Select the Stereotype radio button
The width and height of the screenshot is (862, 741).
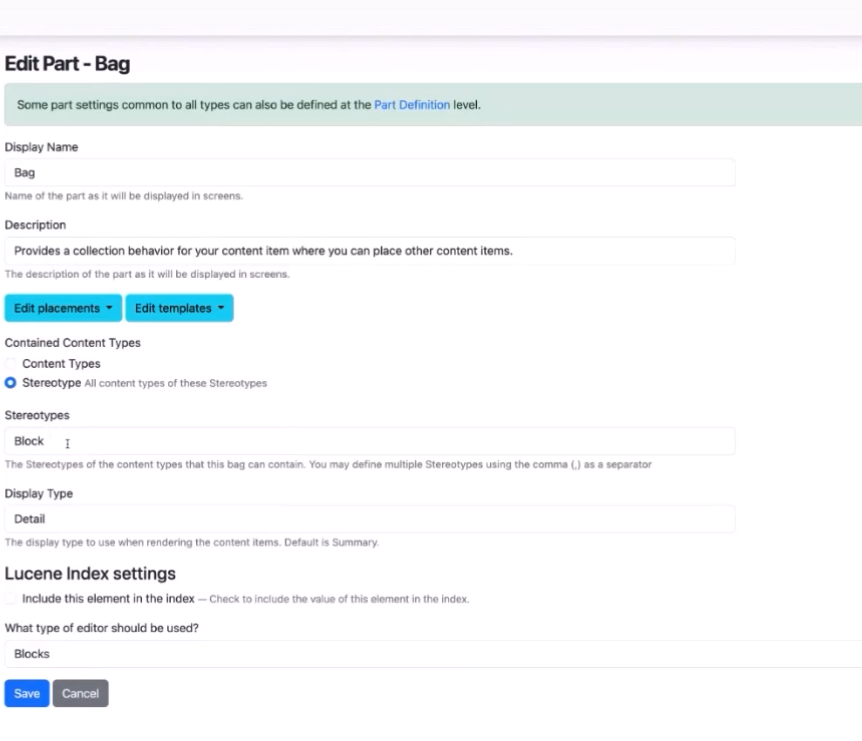click(10, 382)
